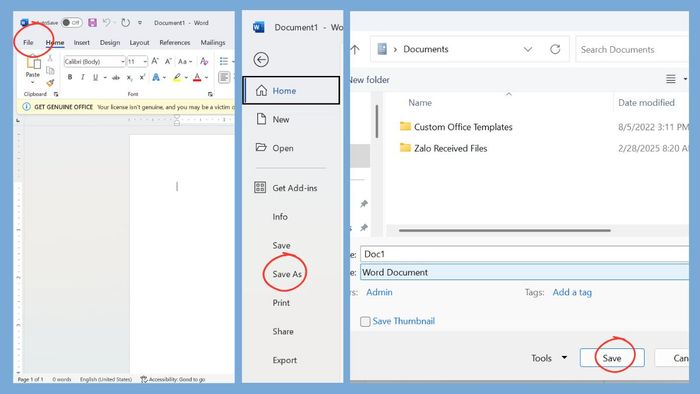700x394 pixels.
Task: Click the Cut scissors icon
Action: (50, 58)
